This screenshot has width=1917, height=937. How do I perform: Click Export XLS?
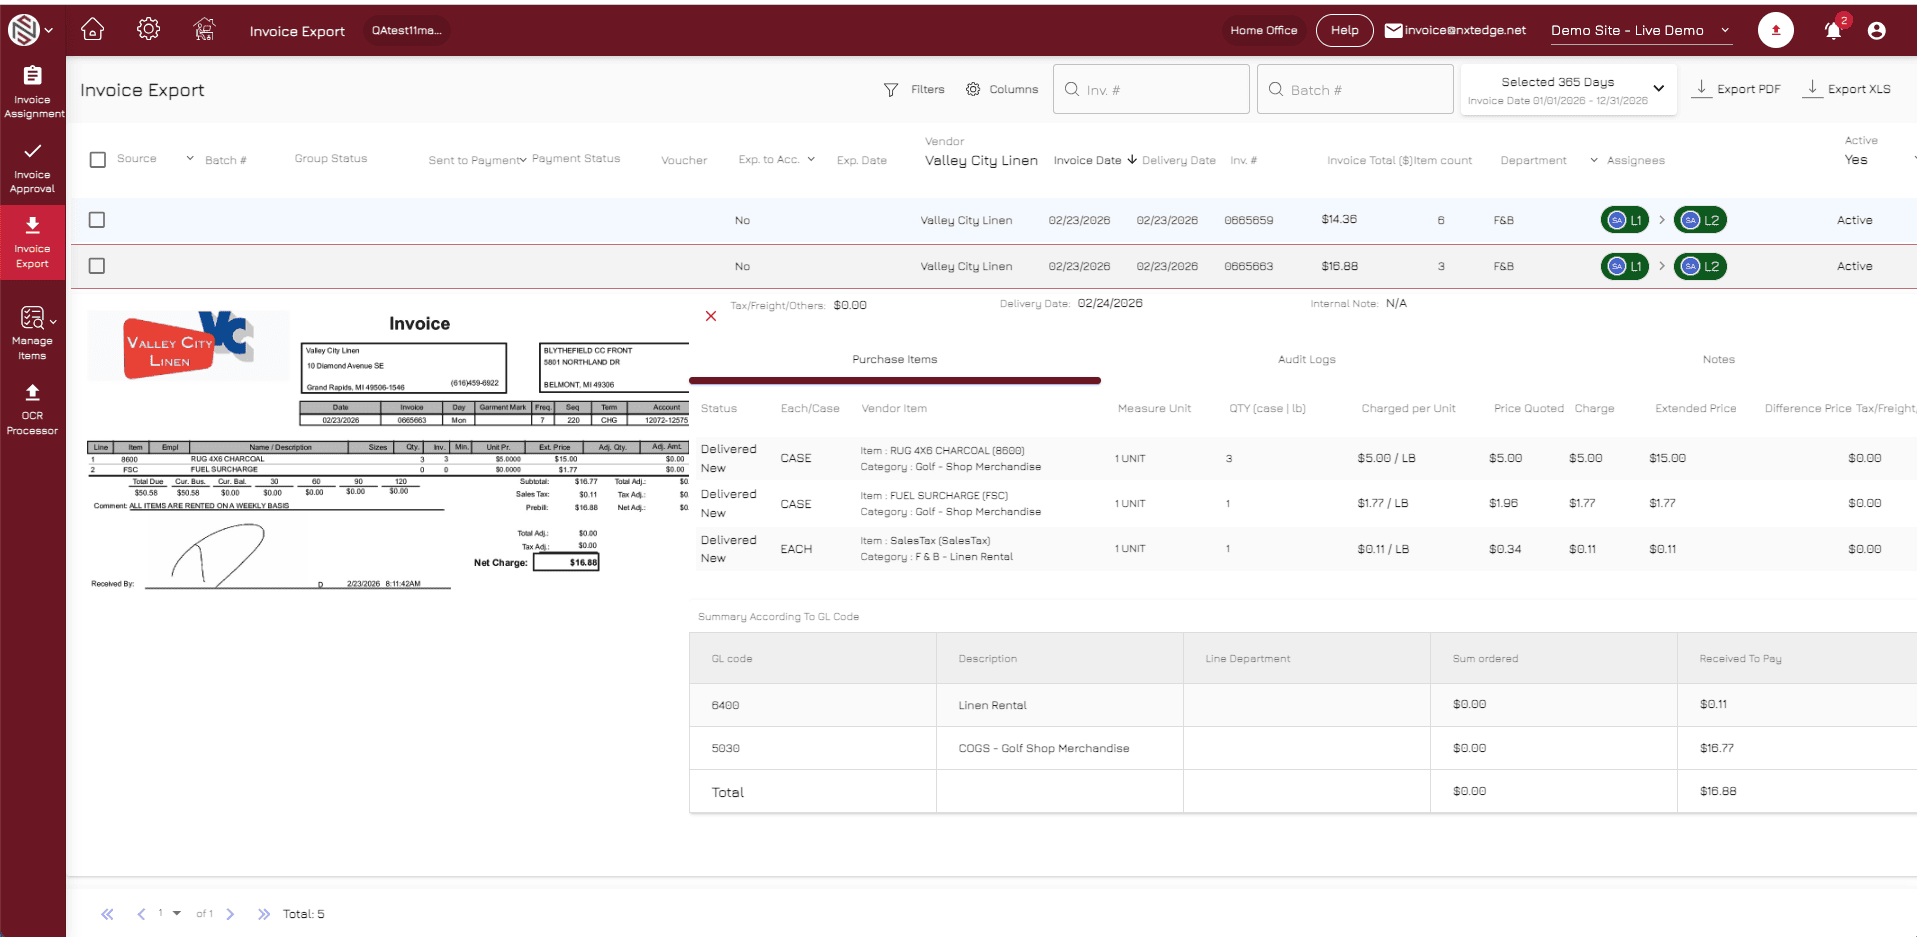1847,89
